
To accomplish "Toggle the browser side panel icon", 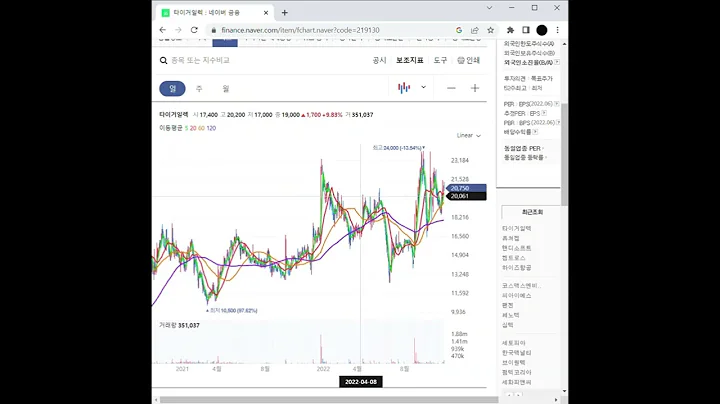I will click(x=526, y=30).
